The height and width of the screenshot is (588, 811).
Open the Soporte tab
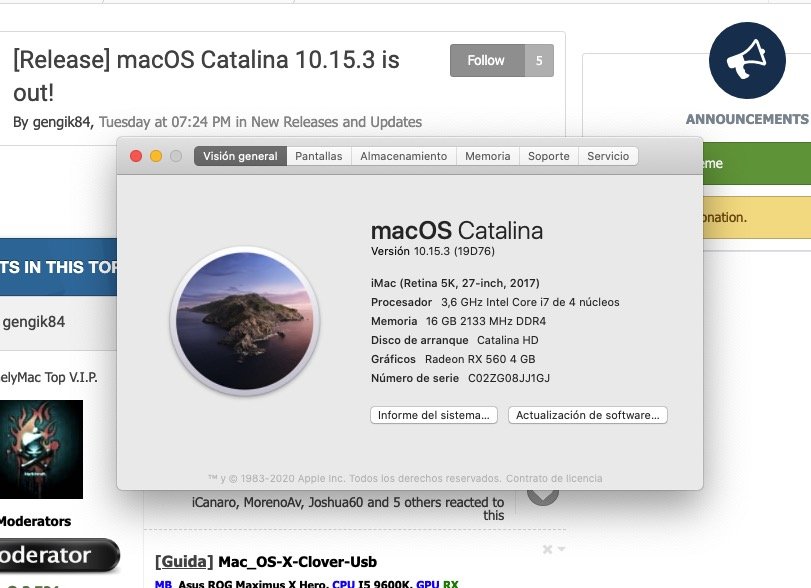[x=548, y=156]
